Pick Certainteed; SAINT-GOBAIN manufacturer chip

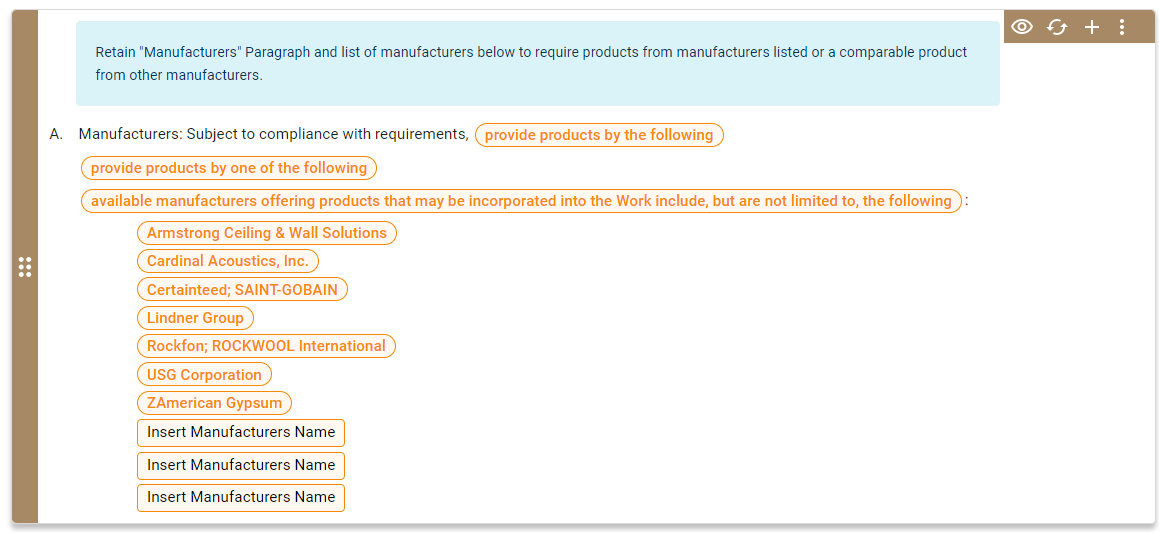point(242,290)
